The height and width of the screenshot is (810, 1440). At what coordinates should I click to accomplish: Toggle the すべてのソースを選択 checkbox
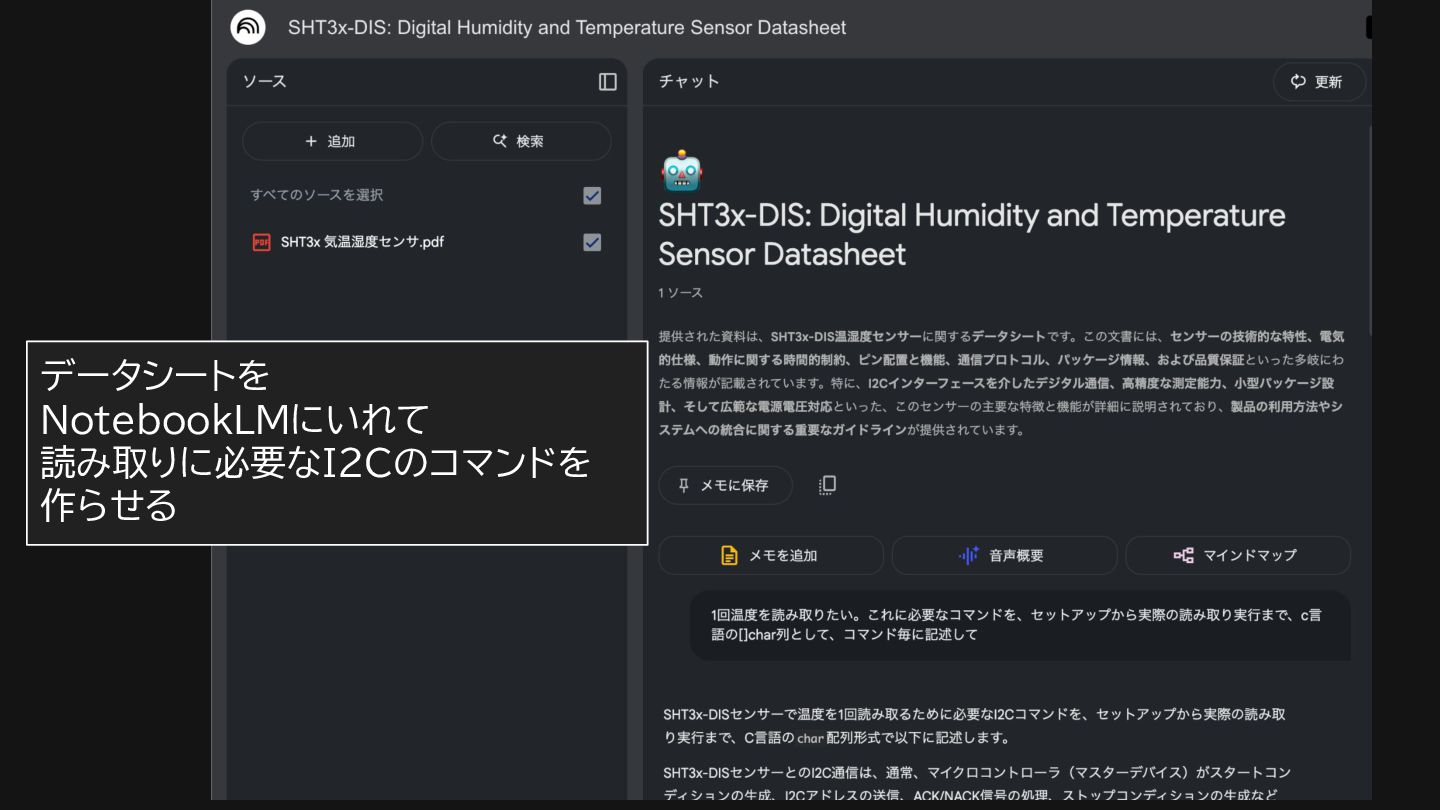click(592, 196)
